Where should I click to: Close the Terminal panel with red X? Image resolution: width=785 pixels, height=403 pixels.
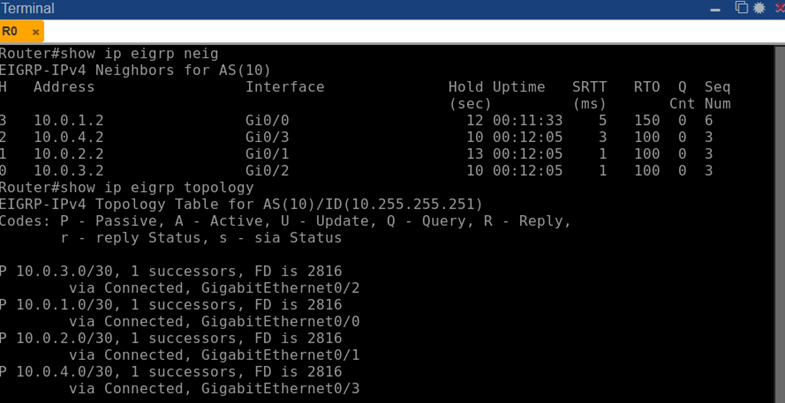tap(779, 8)
